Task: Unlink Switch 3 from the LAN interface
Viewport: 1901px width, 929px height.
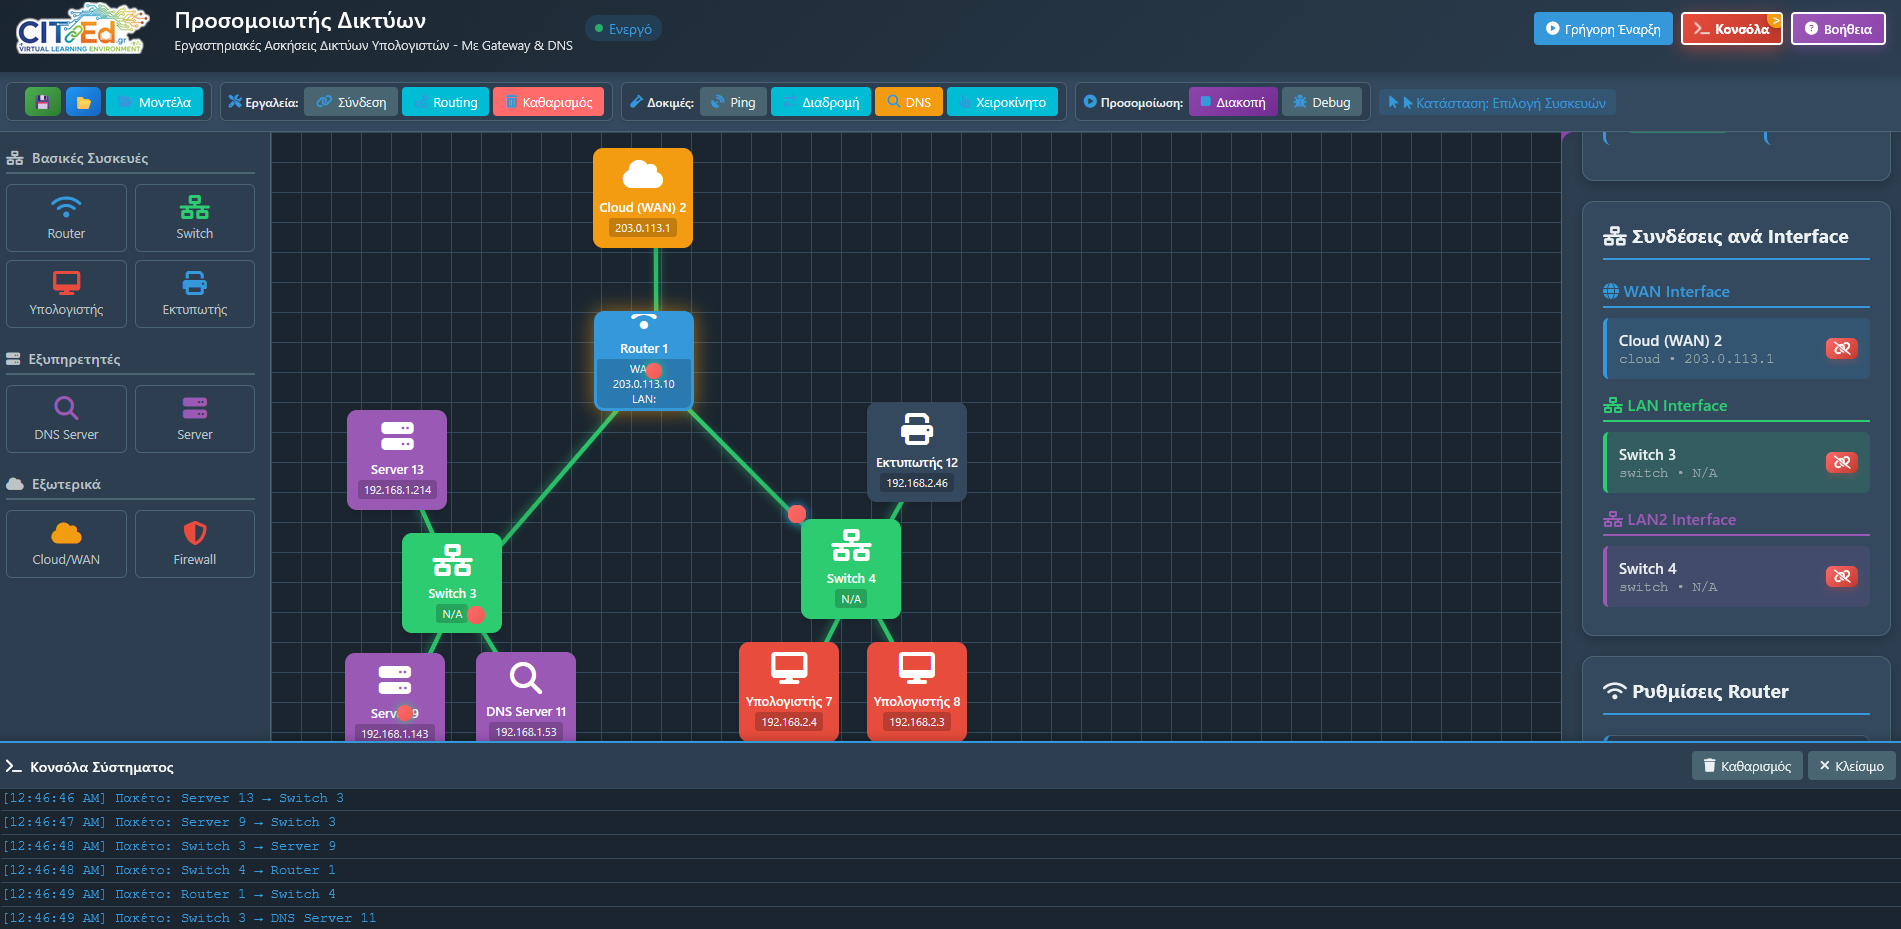Action: point(1841,462)
